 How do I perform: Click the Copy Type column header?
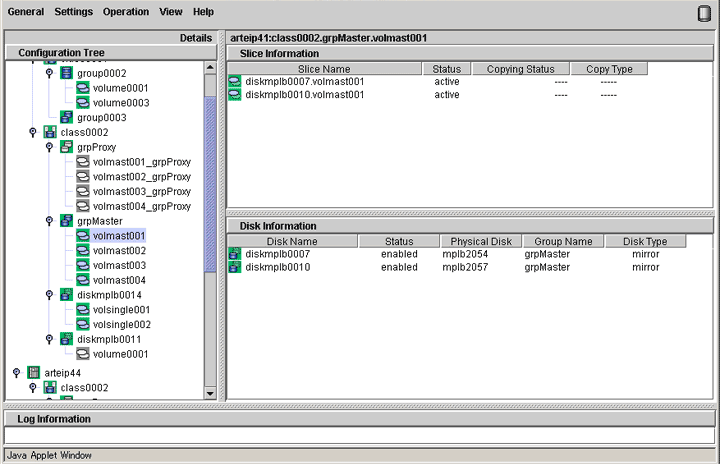click(x=609, y=69)
